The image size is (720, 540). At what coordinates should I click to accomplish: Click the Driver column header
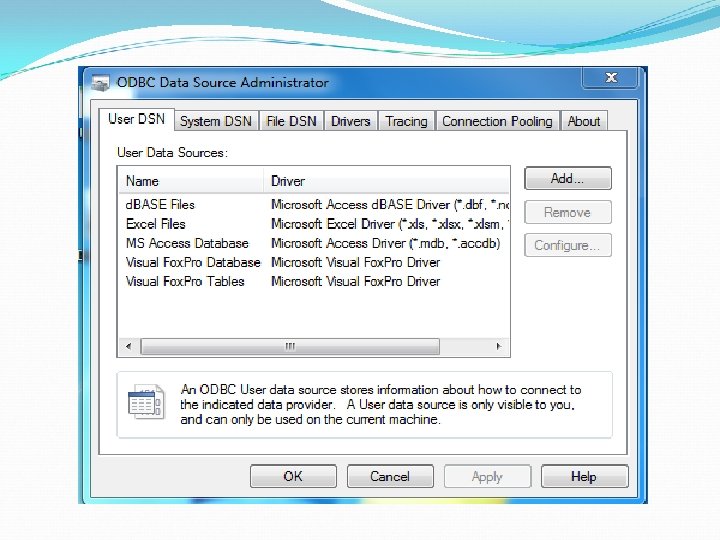[387, 181]
